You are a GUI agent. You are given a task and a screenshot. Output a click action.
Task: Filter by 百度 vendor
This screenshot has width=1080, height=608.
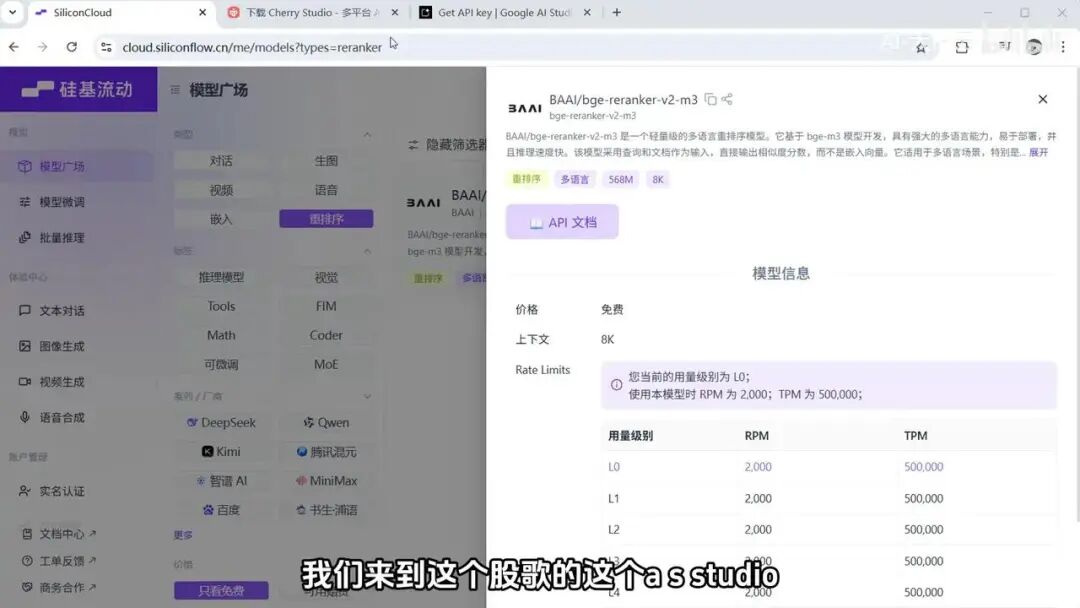click(x=221, y=510)
